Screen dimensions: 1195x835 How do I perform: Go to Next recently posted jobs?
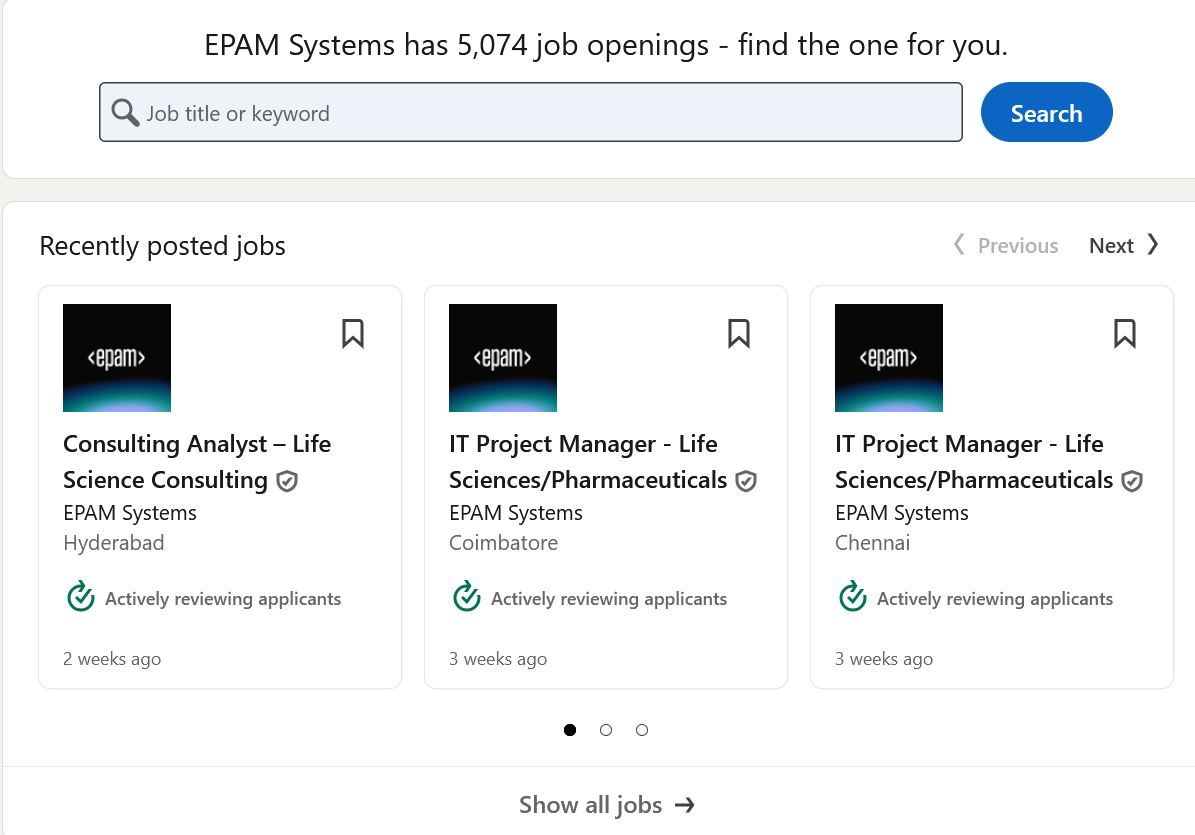click(1124, 245)
